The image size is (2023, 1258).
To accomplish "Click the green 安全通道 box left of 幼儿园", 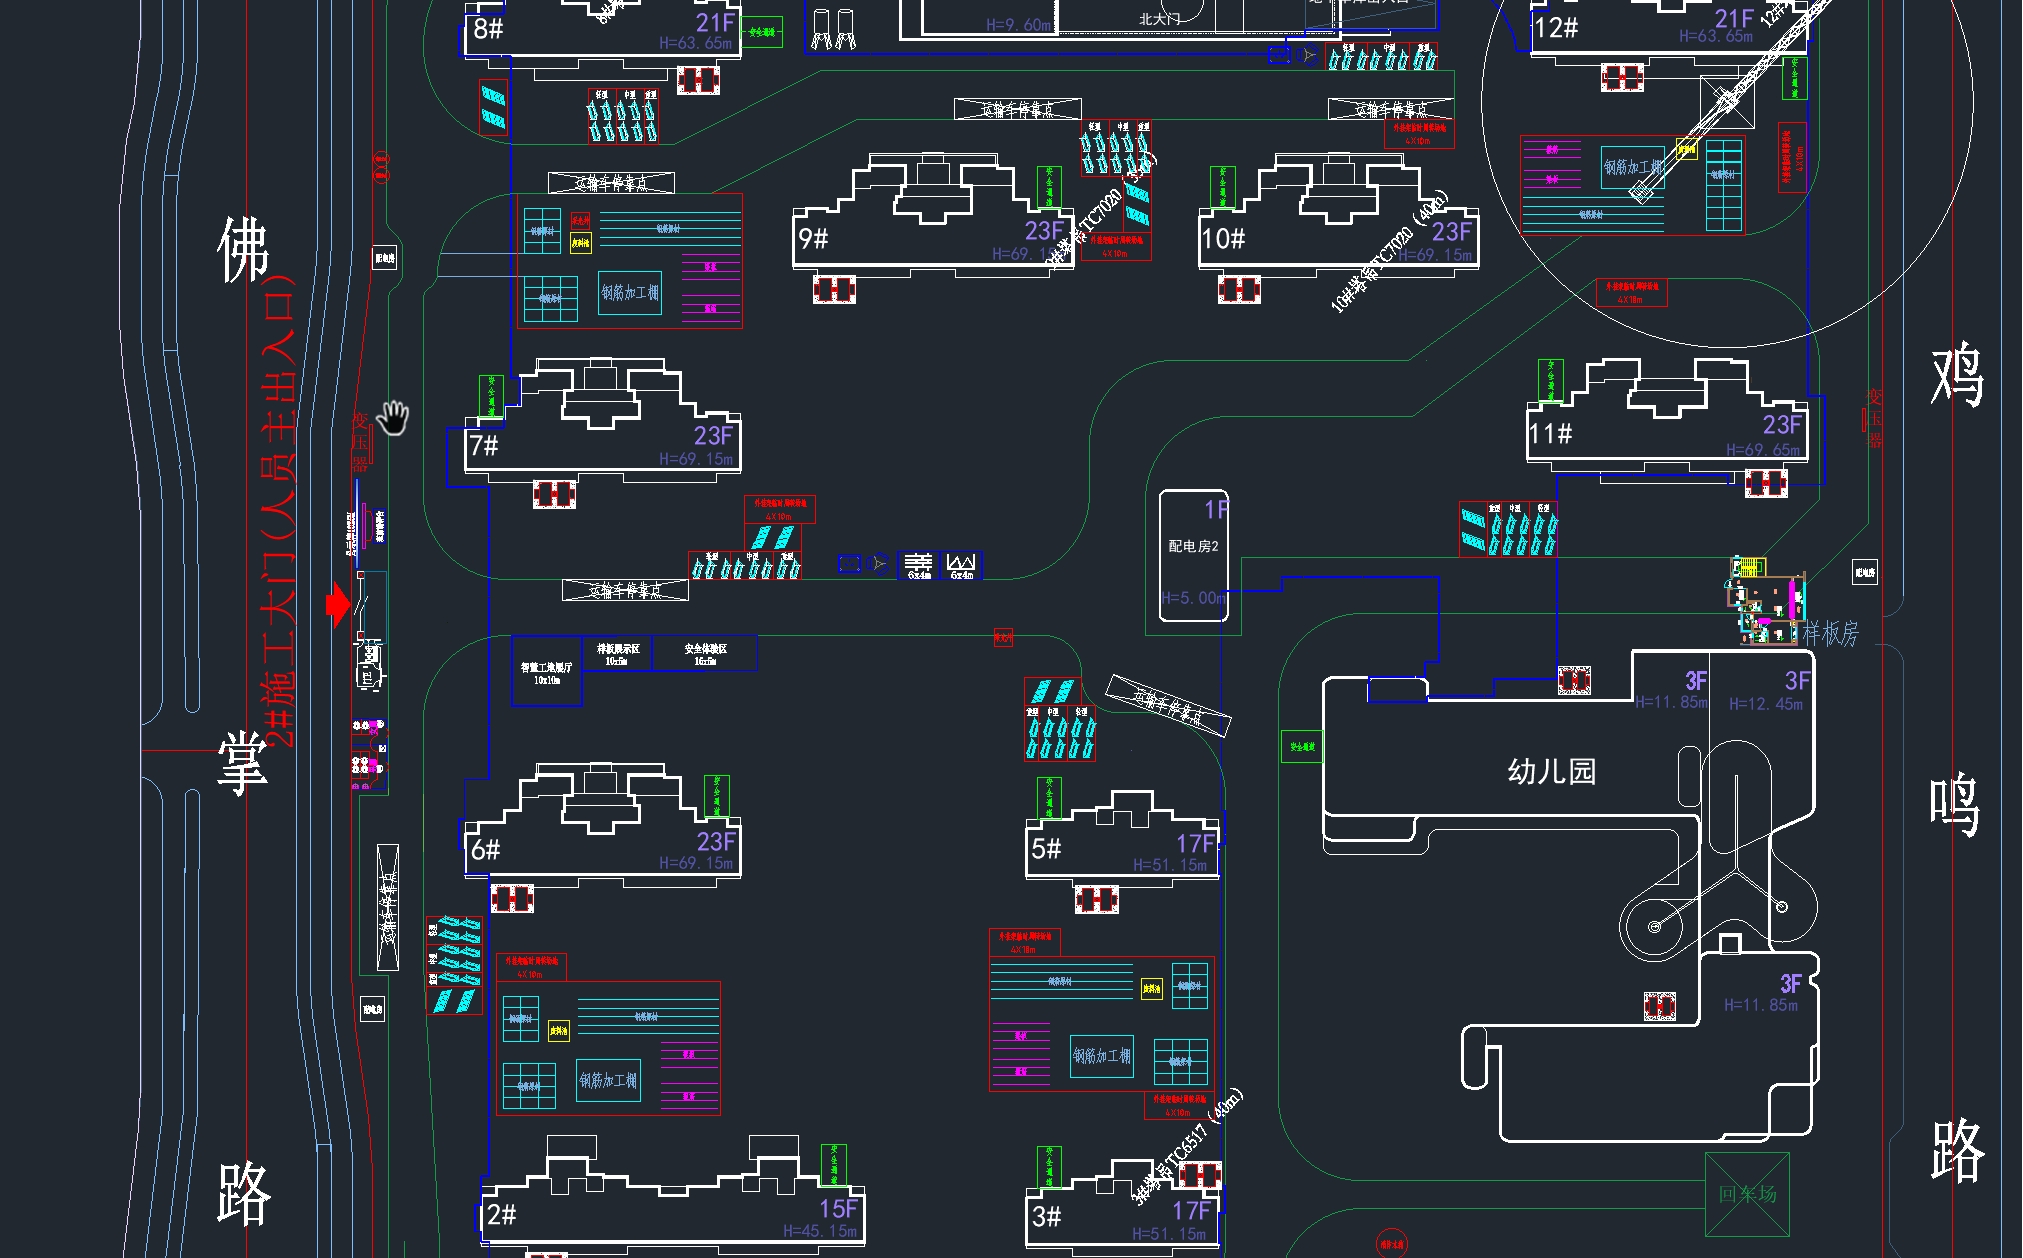I will (1302, 746).
